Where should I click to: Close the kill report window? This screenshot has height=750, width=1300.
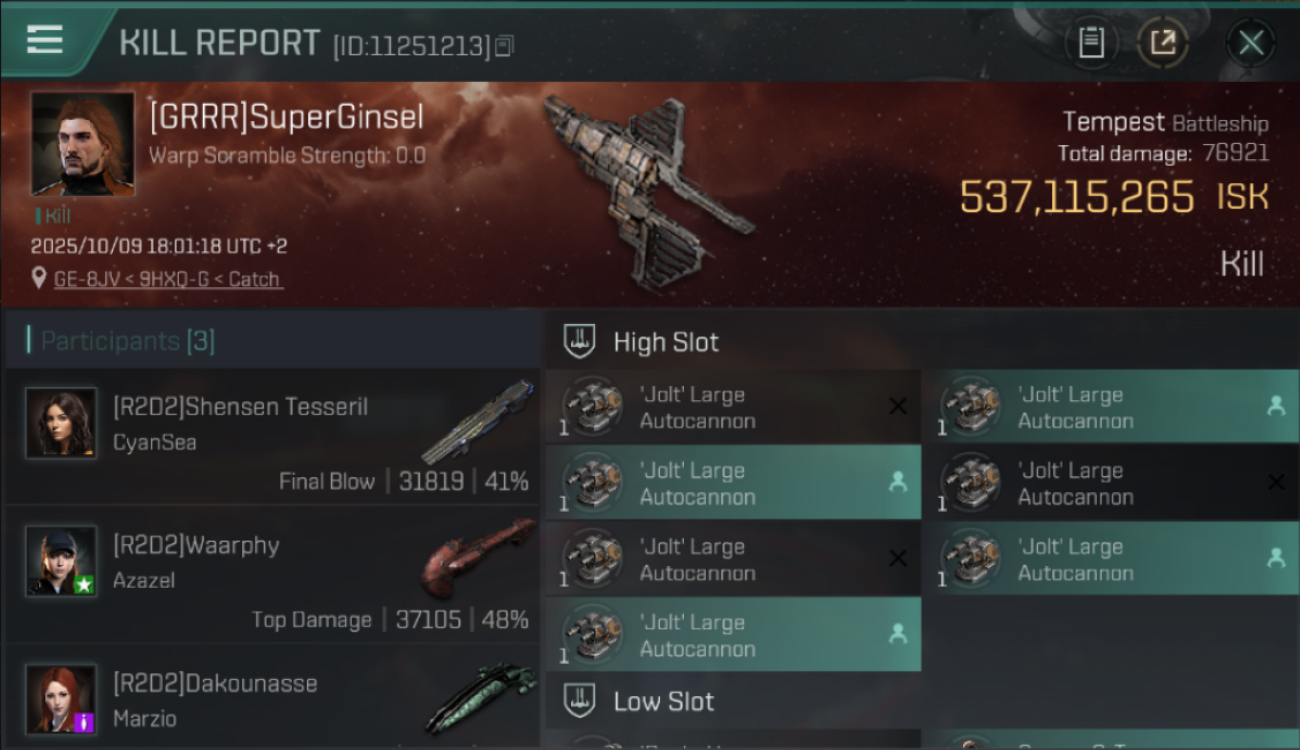point(1251,42)
